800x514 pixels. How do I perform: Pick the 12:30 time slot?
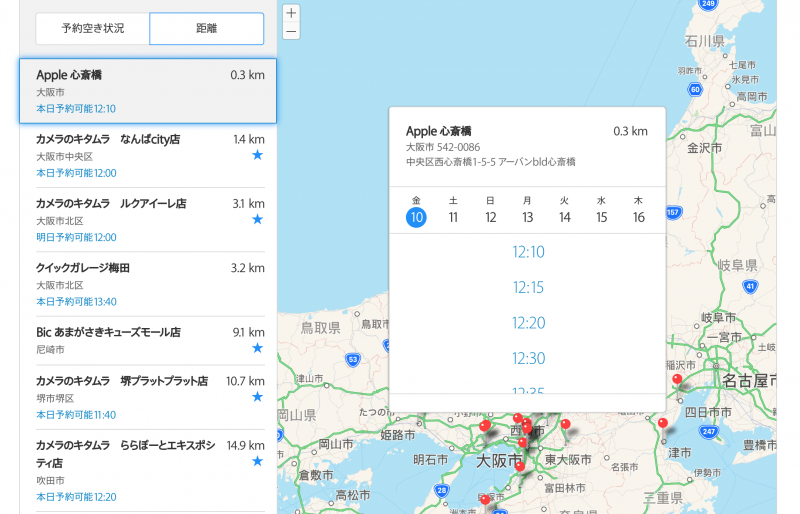528,358
